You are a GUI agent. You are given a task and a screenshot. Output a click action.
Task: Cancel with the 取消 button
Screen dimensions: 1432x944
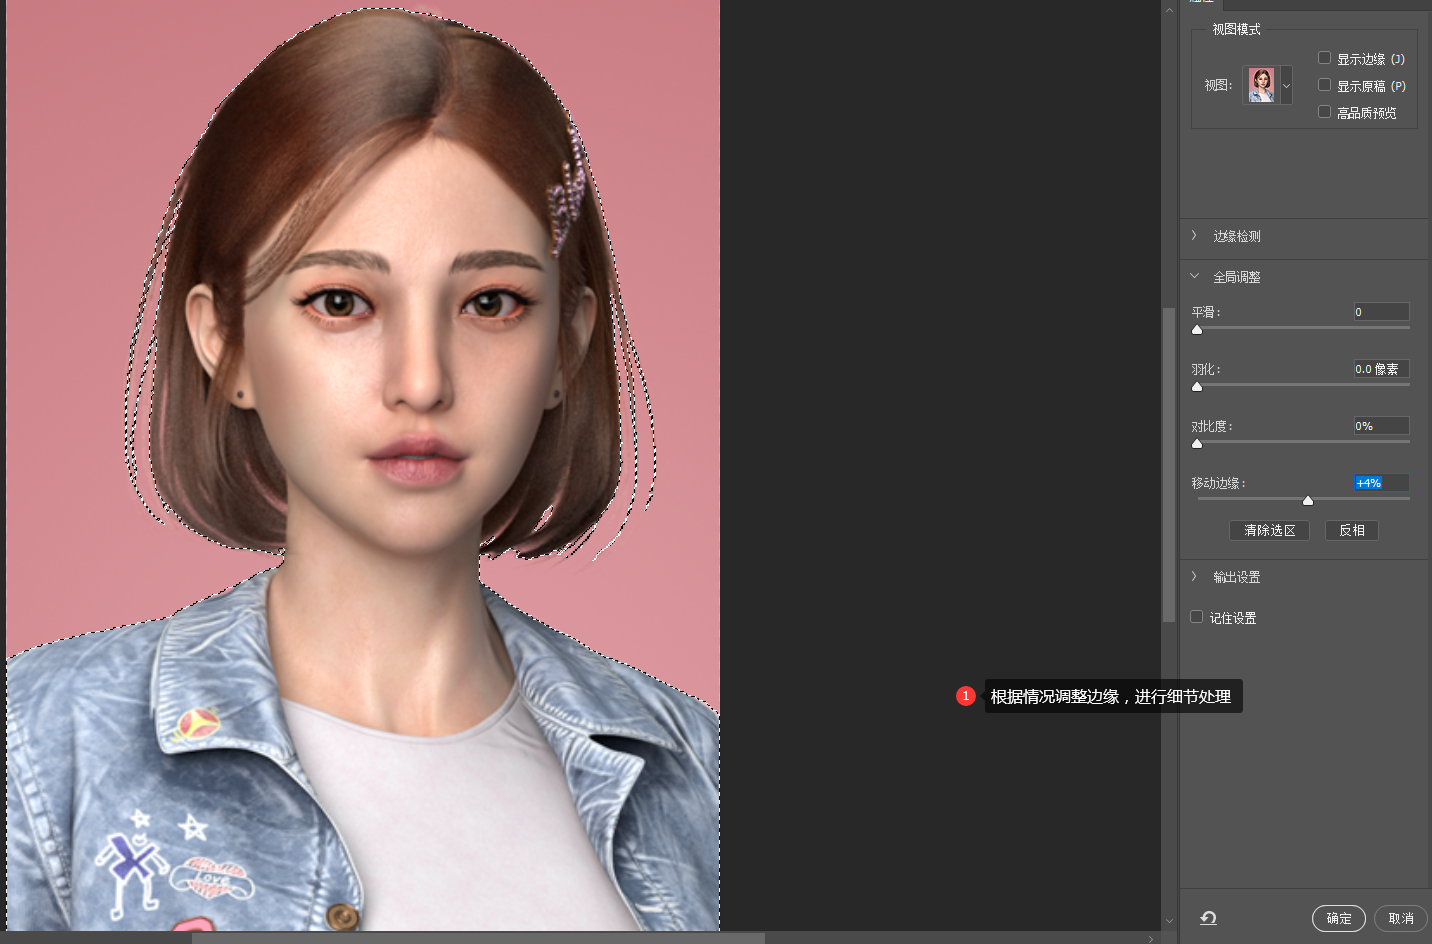click(x=1400, y=918)
